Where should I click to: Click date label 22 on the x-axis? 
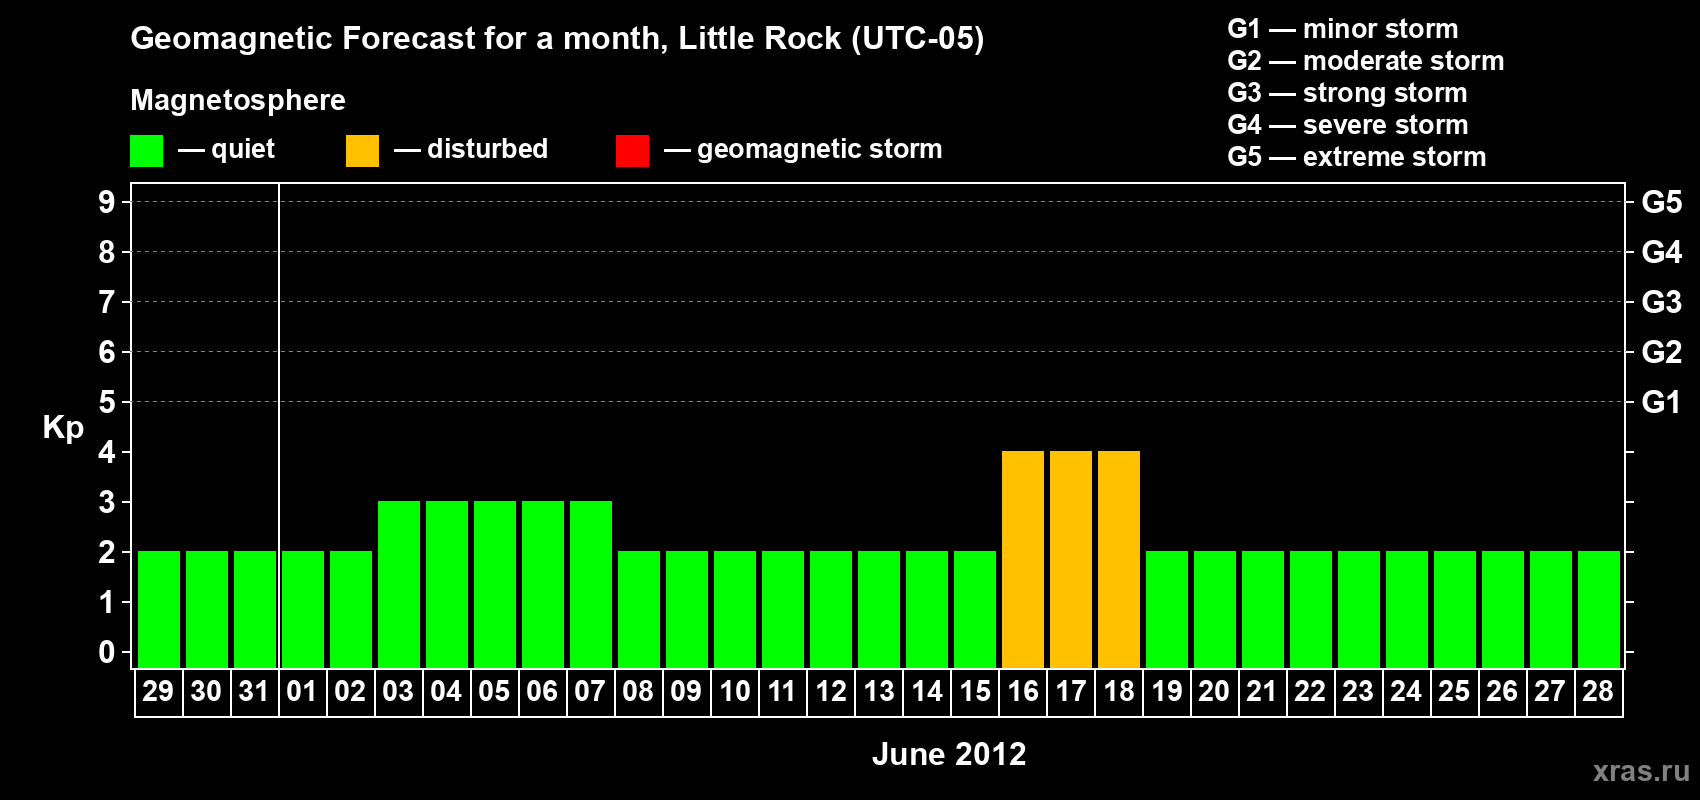(x=1310, y=691)
